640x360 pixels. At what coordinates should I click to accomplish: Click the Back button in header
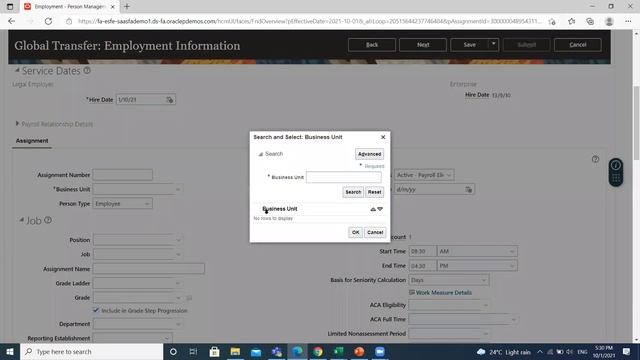pos(372,44)
